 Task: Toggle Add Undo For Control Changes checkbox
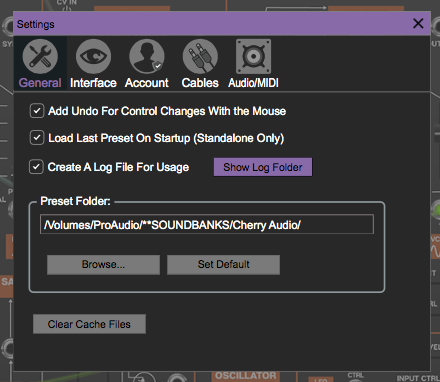(37, 111)
